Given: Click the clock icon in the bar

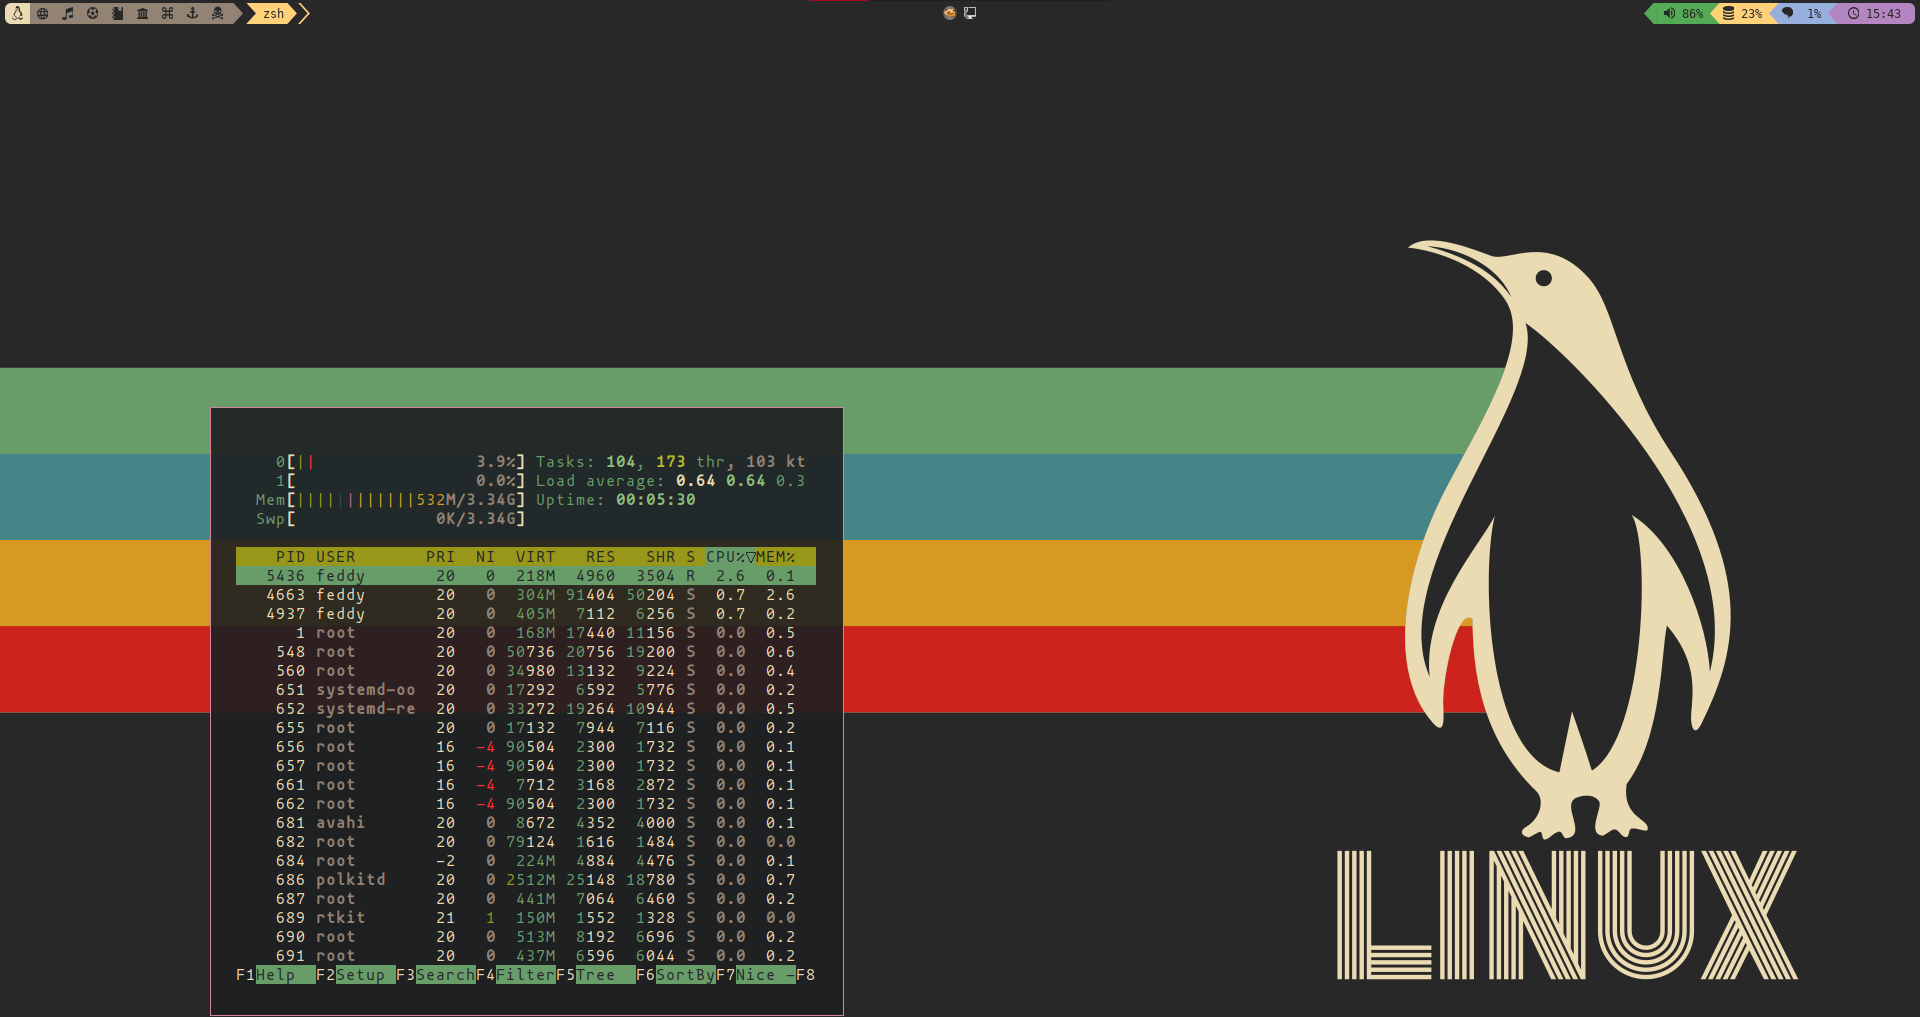Looking at the screenshot, I should coord(1853,13).
